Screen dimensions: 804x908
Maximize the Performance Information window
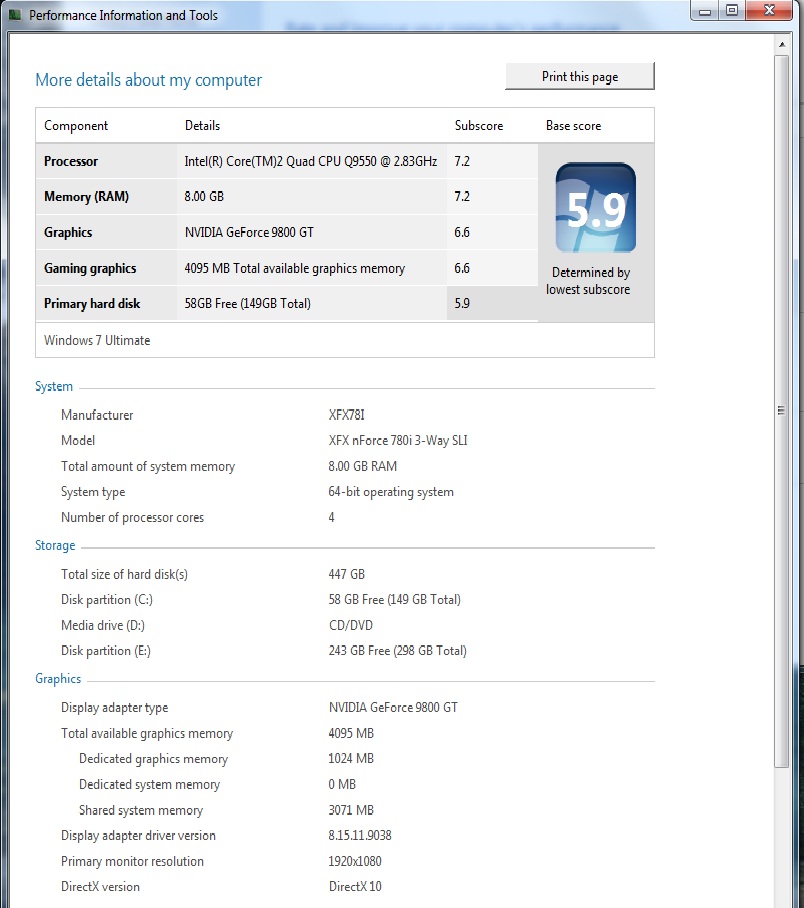pyautogui.click(x=732, y=11)
